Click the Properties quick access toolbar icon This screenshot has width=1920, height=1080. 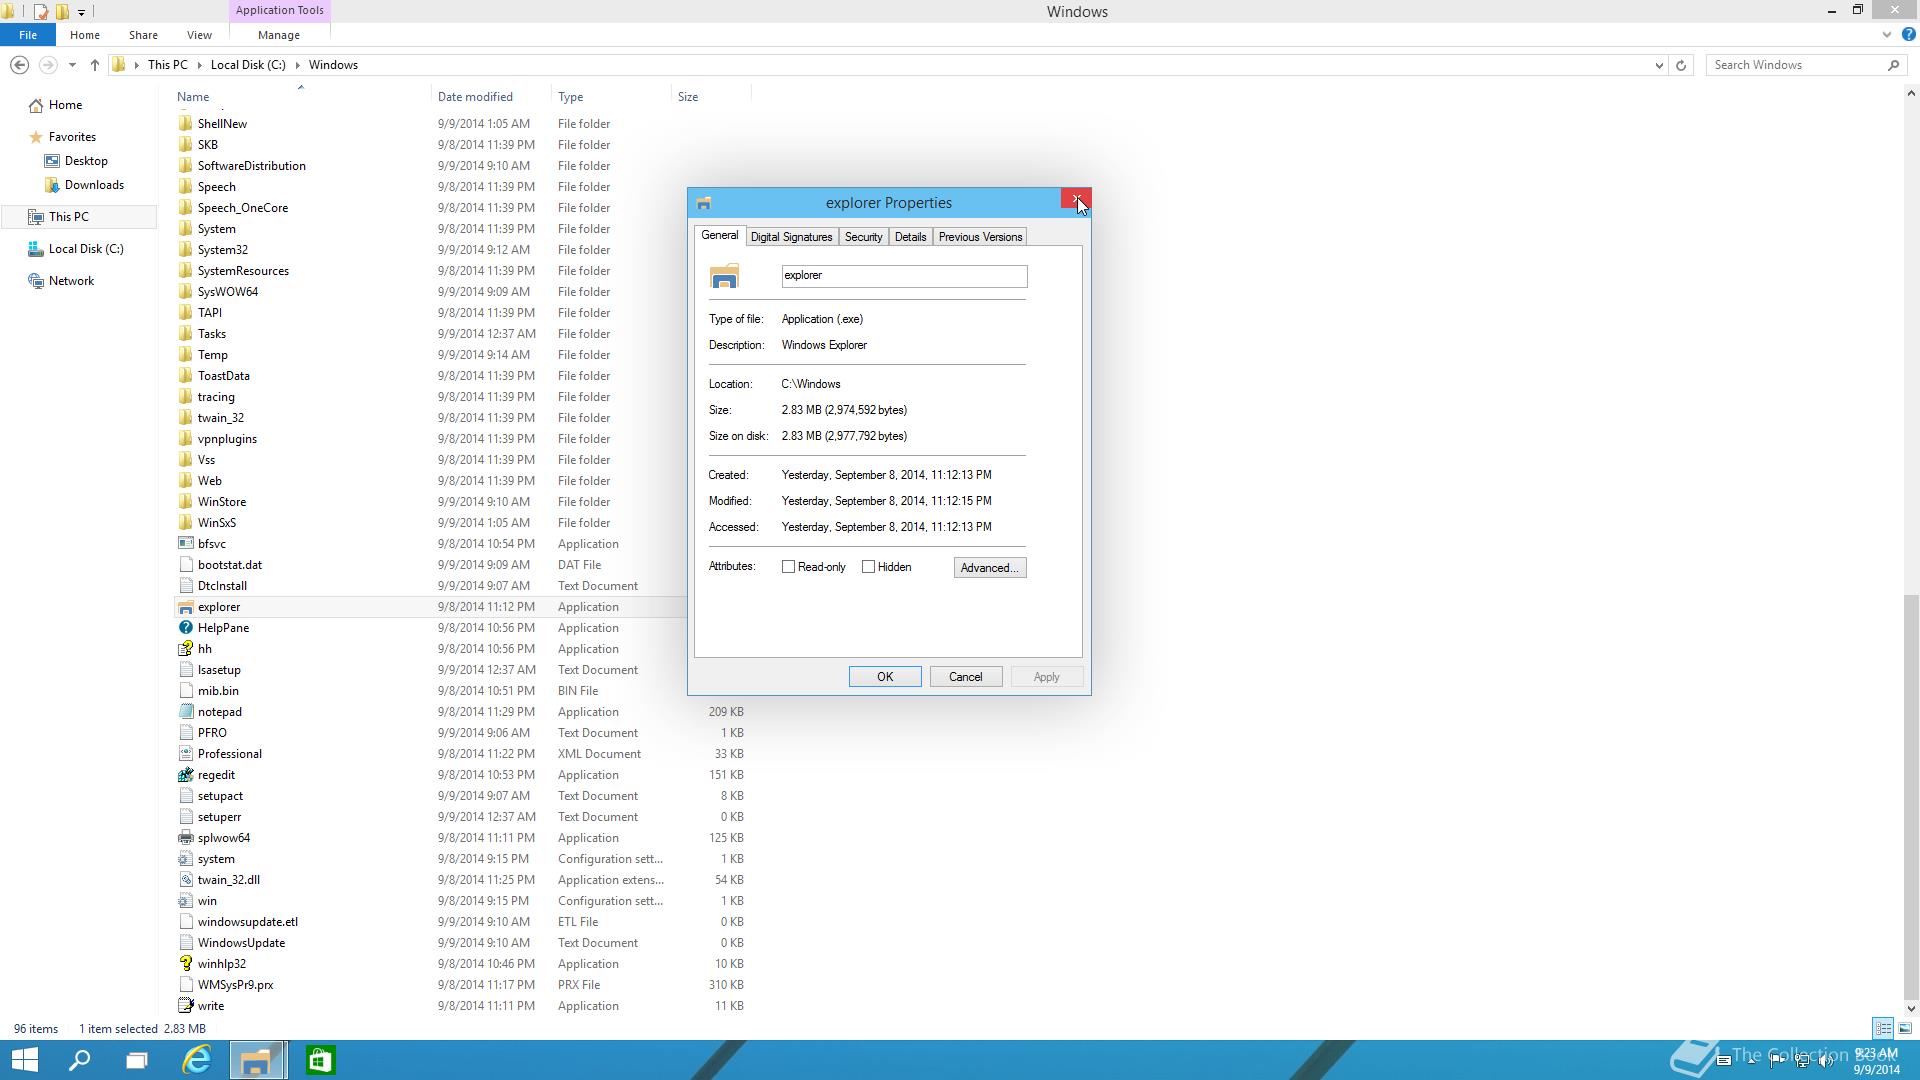(x=41, y=12)
